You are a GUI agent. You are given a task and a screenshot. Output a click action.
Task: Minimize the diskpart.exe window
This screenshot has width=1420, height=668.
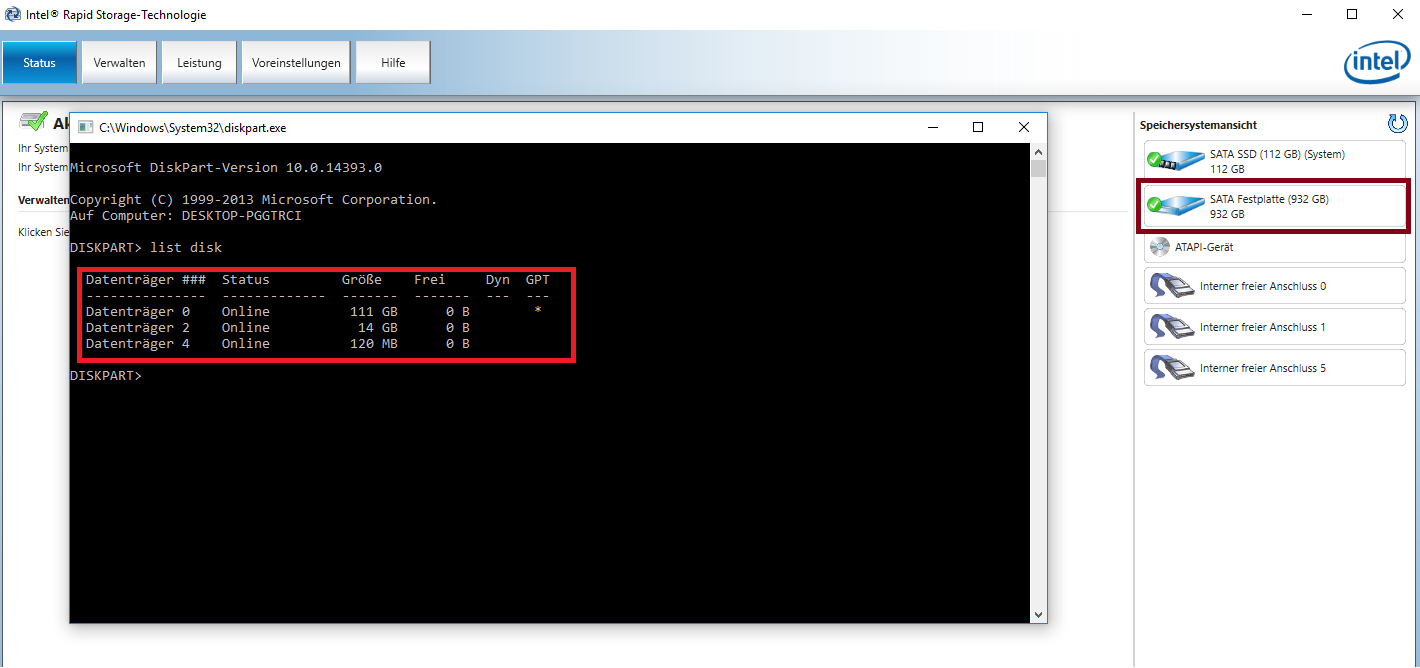(x=932, y=127)
